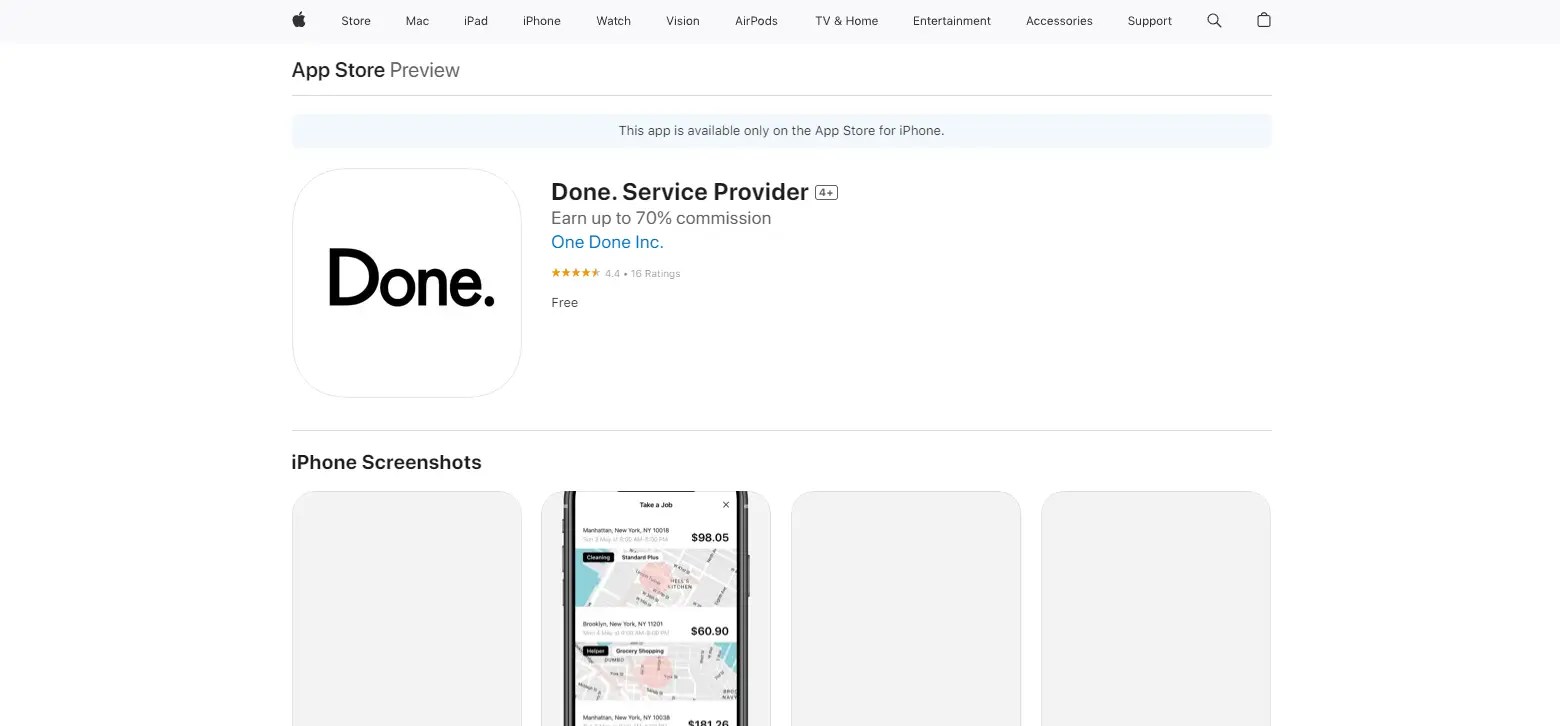Open the Take a Job screenshot thumbnail
This screenshot has height=726, width=1560.
656,608
